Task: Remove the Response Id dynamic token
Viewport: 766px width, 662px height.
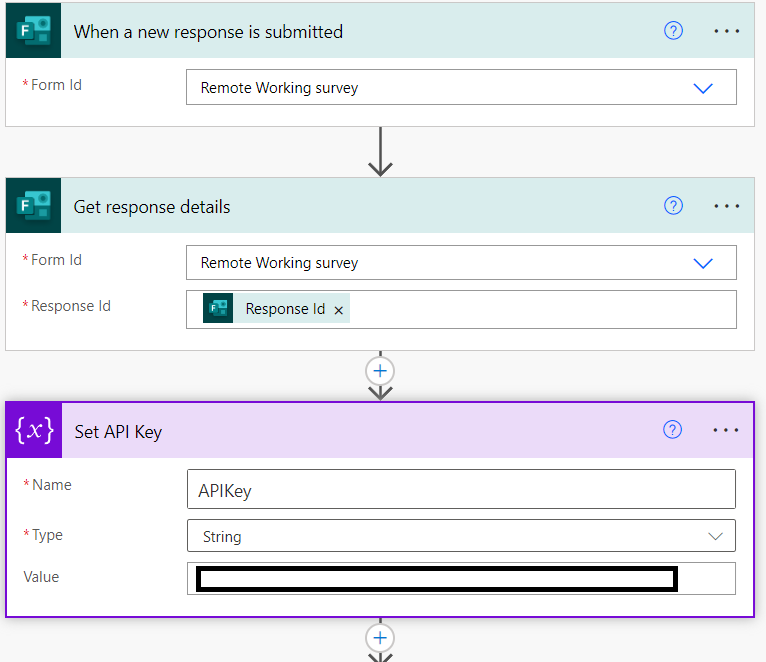Action: (339, 310)
